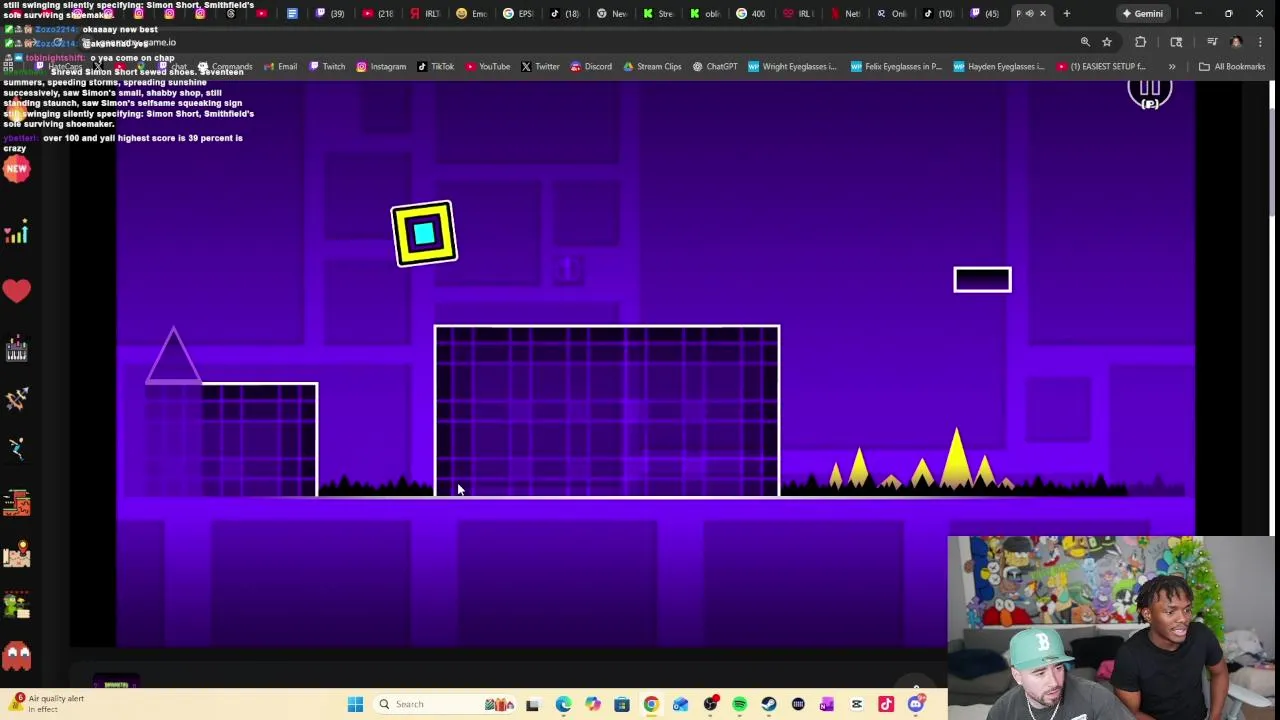Switch to the TikTok (10) tab
1280x720 pixels.
[938, 13]
